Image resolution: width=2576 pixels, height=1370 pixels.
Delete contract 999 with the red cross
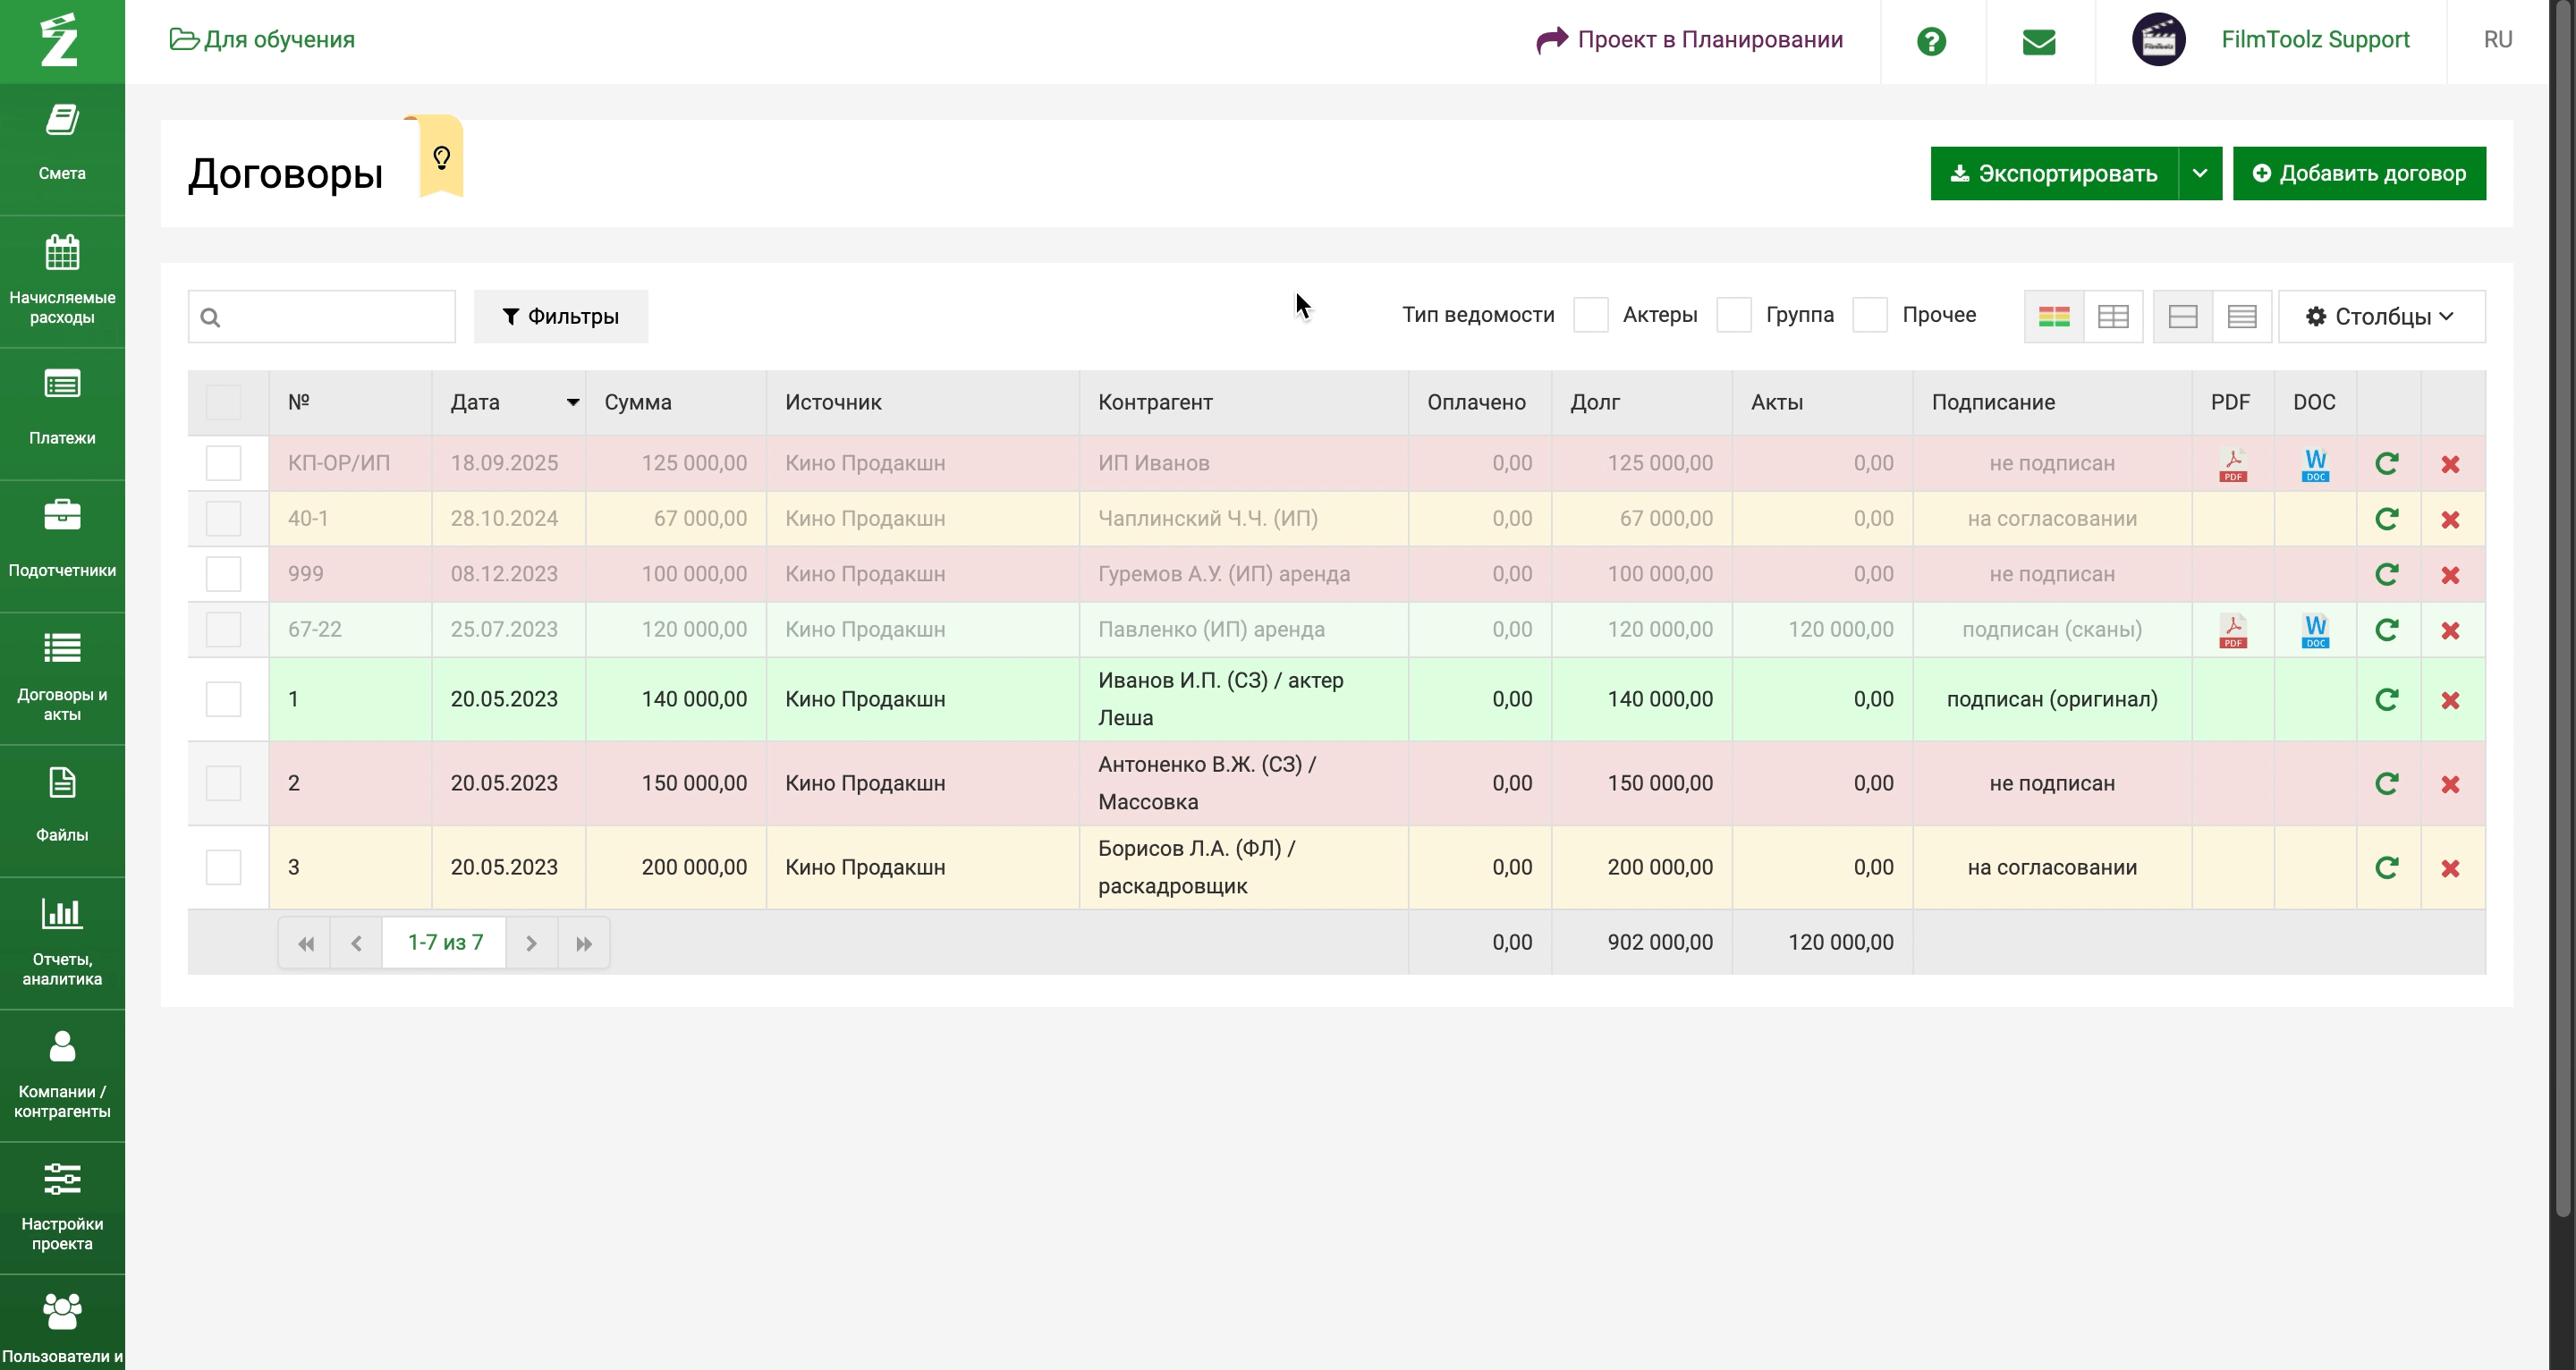pos(2449,575)
